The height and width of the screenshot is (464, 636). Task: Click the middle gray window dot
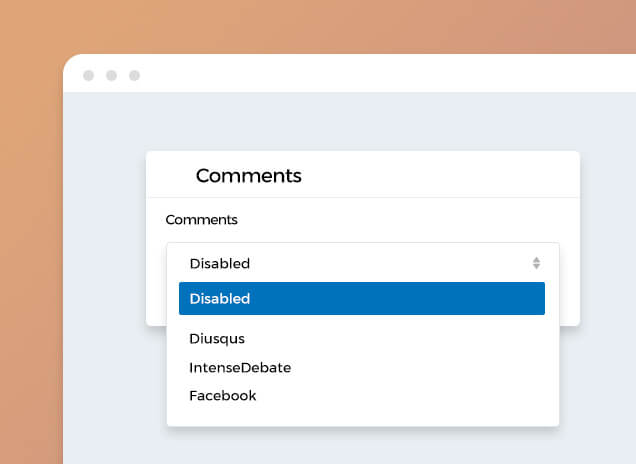[111, 76]
